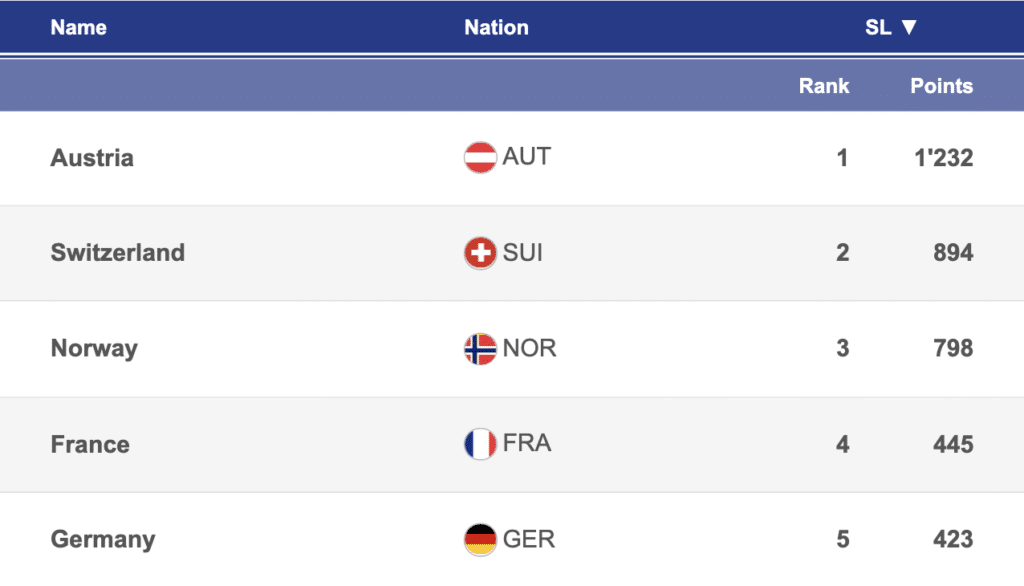
Task: Click the Points subheader
Action: tap(941, 86)
